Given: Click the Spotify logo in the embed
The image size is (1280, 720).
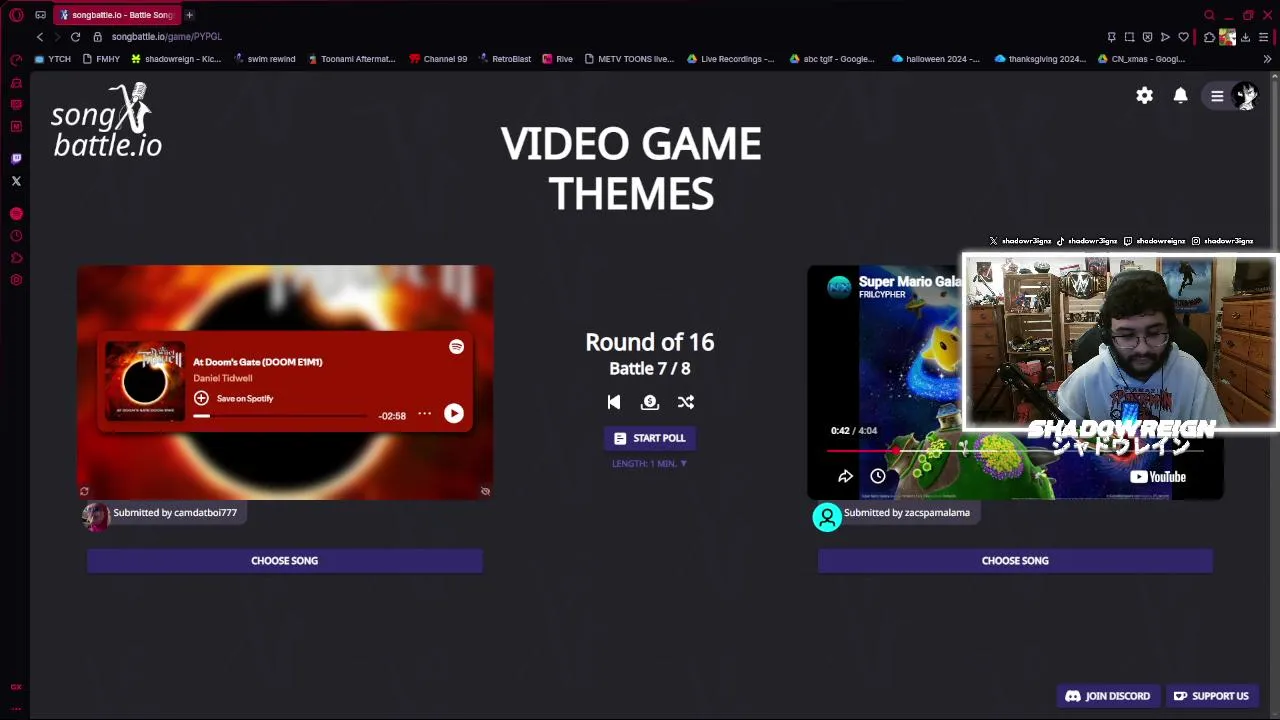Looking at the screenshot, I should click(x=456, y=346).
